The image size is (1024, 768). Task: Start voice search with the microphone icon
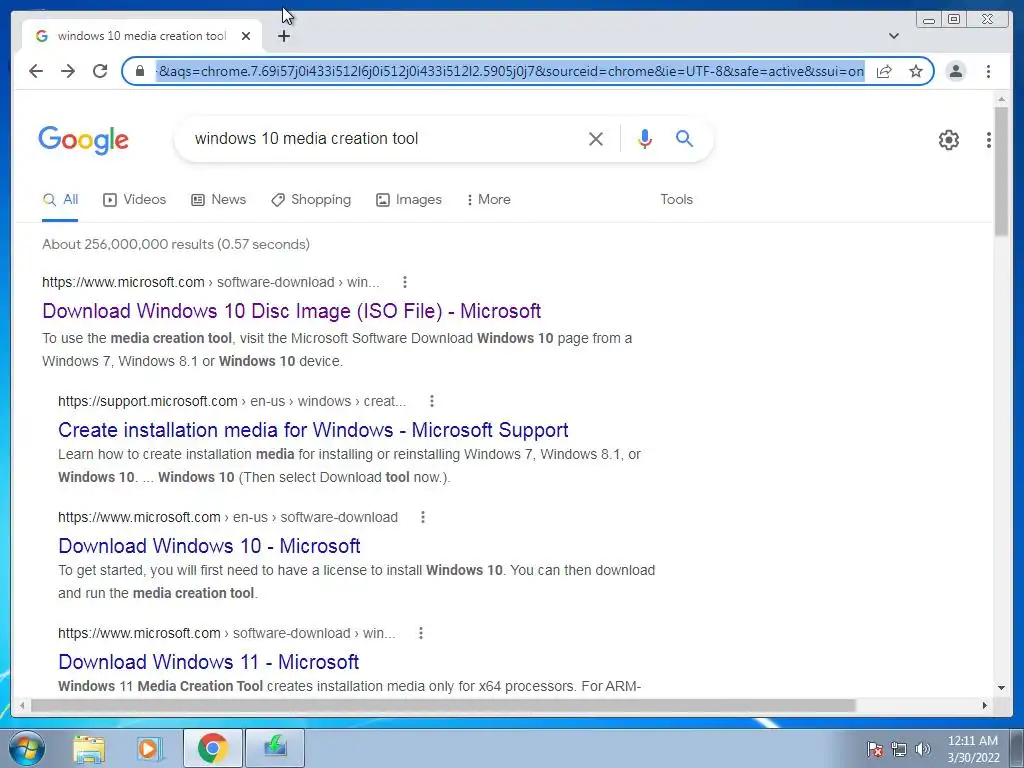[645, 138]
